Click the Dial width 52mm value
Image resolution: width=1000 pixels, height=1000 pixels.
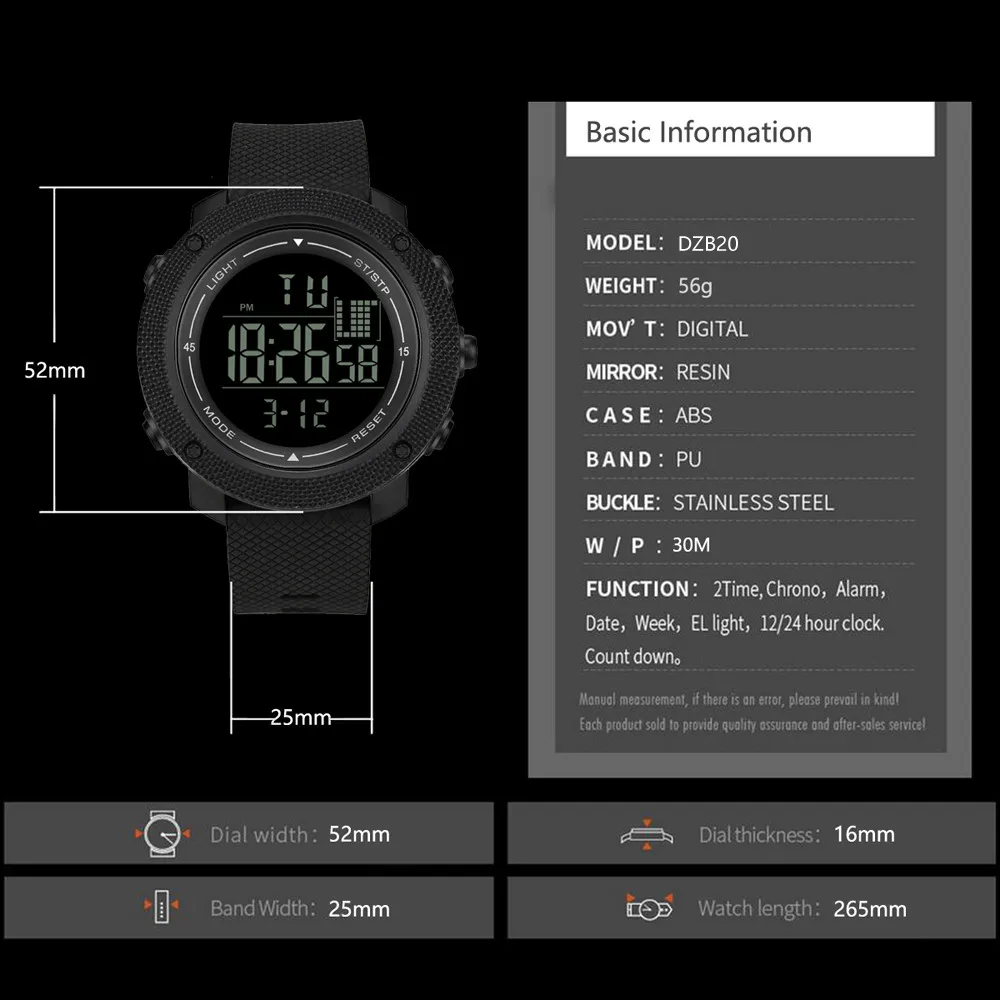(x=359, y=834)
